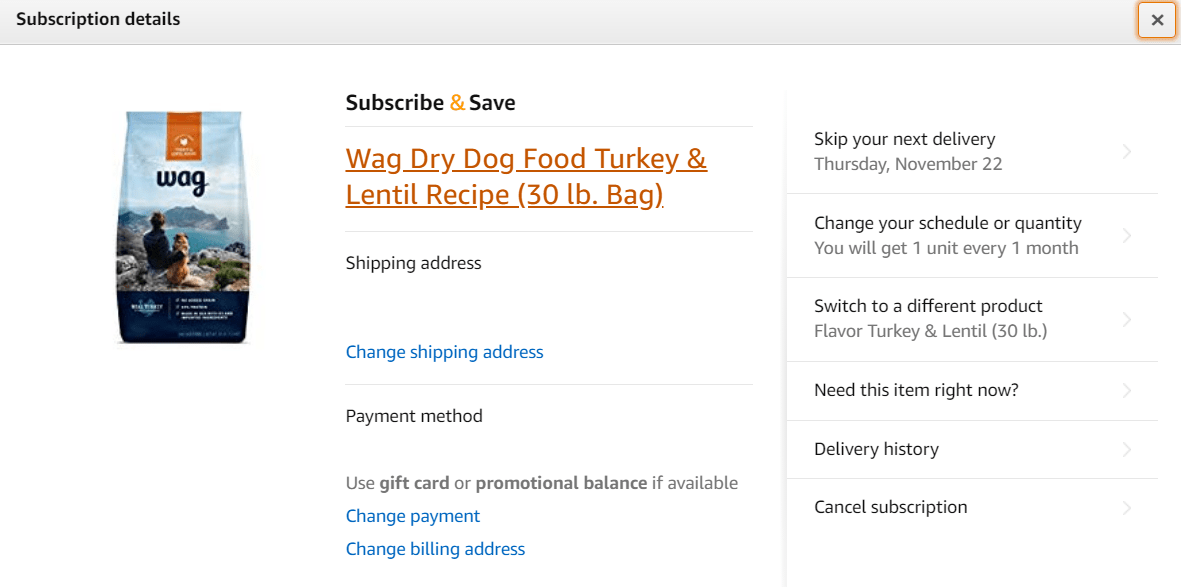Select Change billing address link

point(435,549)
